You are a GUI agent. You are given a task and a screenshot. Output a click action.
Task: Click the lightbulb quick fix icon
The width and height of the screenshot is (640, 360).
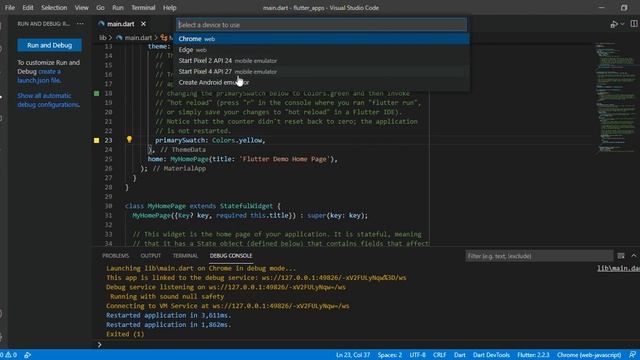click(129, 140)
